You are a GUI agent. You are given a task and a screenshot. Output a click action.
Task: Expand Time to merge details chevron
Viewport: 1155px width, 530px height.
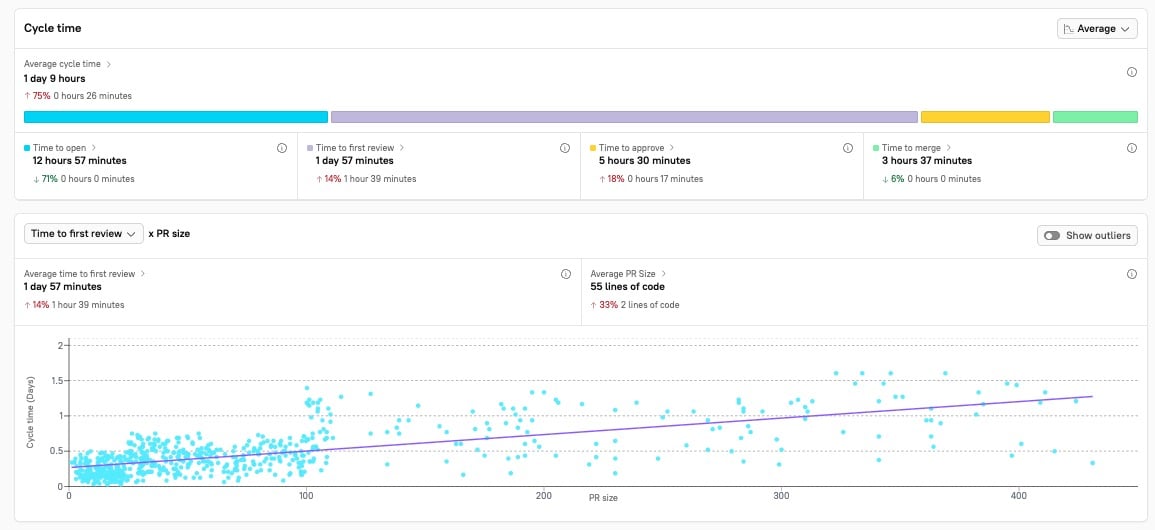949,148
